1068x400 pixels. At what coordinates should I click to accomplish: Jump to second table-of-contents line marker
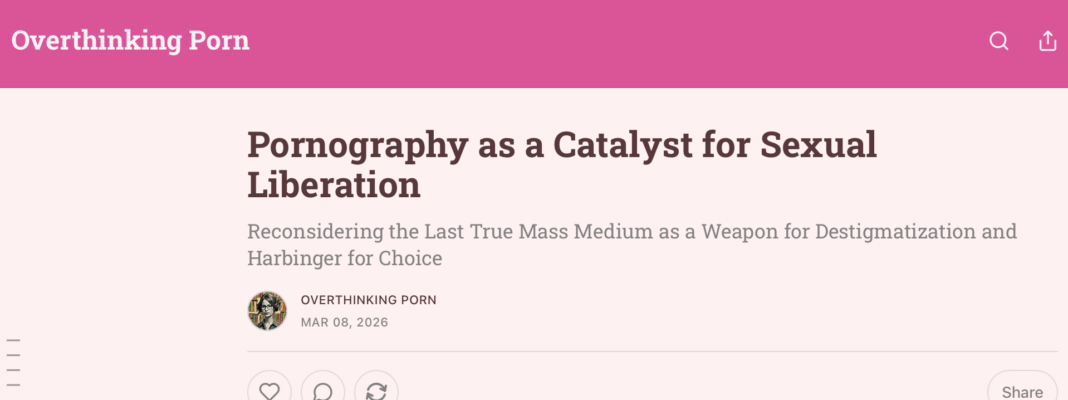coord(14,356)
